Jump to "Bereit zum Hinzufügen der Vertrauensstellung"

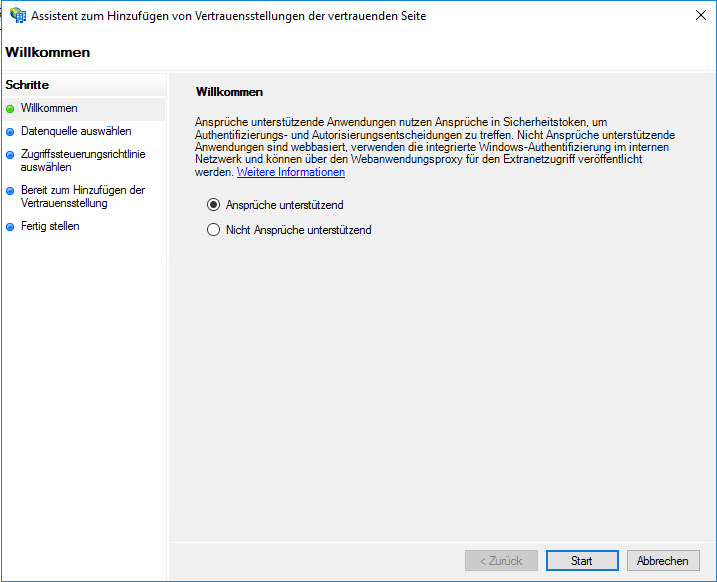[83, 197]
